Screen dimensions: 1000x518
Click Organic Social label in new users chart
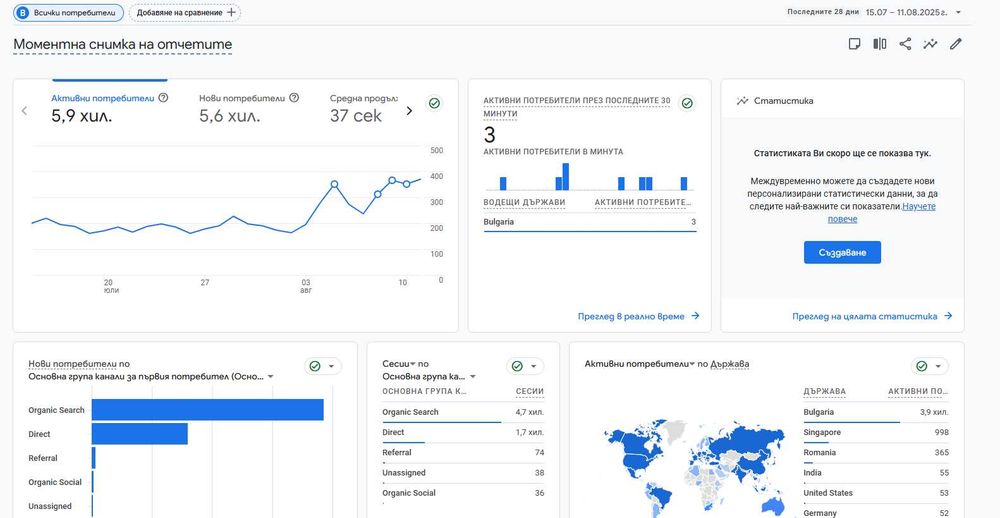(x=55, y=482)
